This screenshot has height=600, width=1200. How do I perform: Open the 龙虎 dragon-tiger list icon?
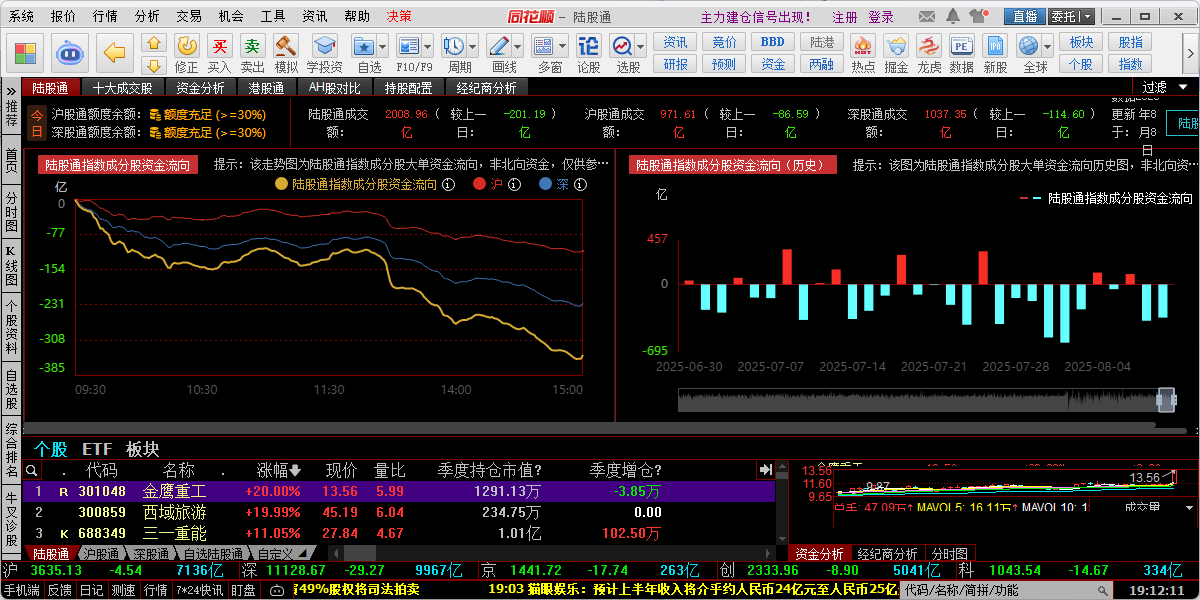929,47
